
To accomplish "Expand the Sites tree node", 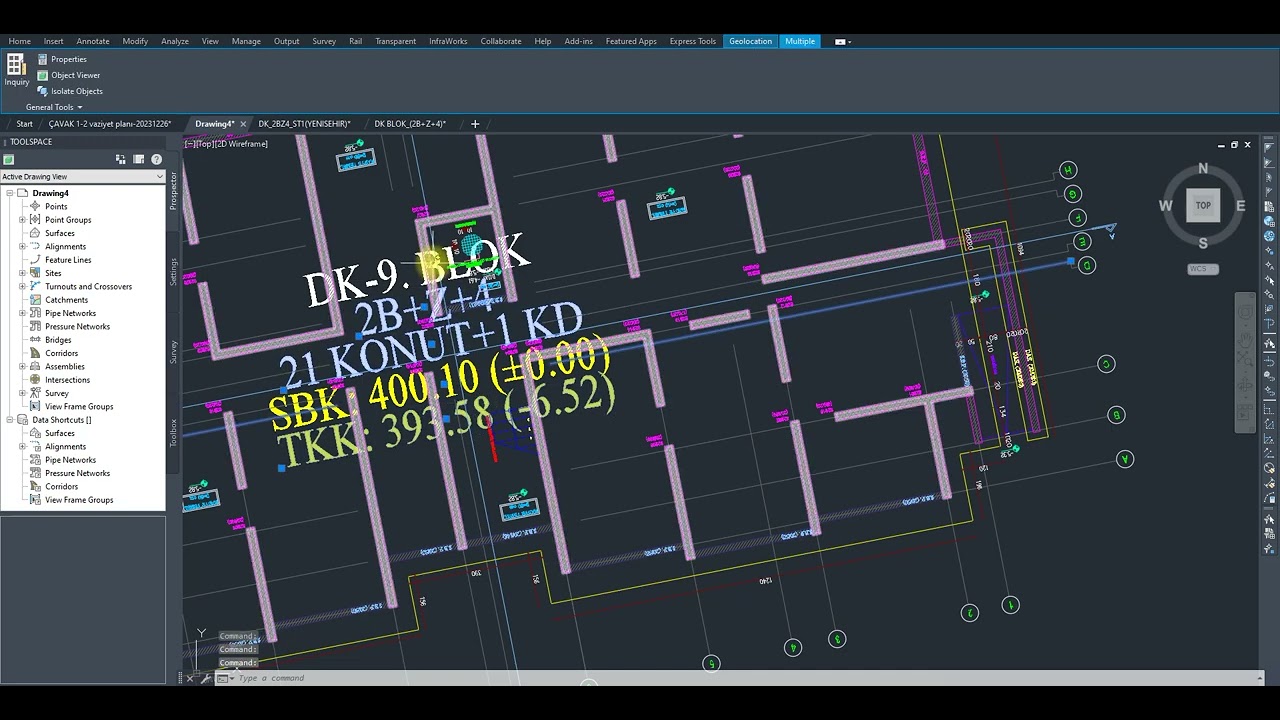I will click(22, 273).
